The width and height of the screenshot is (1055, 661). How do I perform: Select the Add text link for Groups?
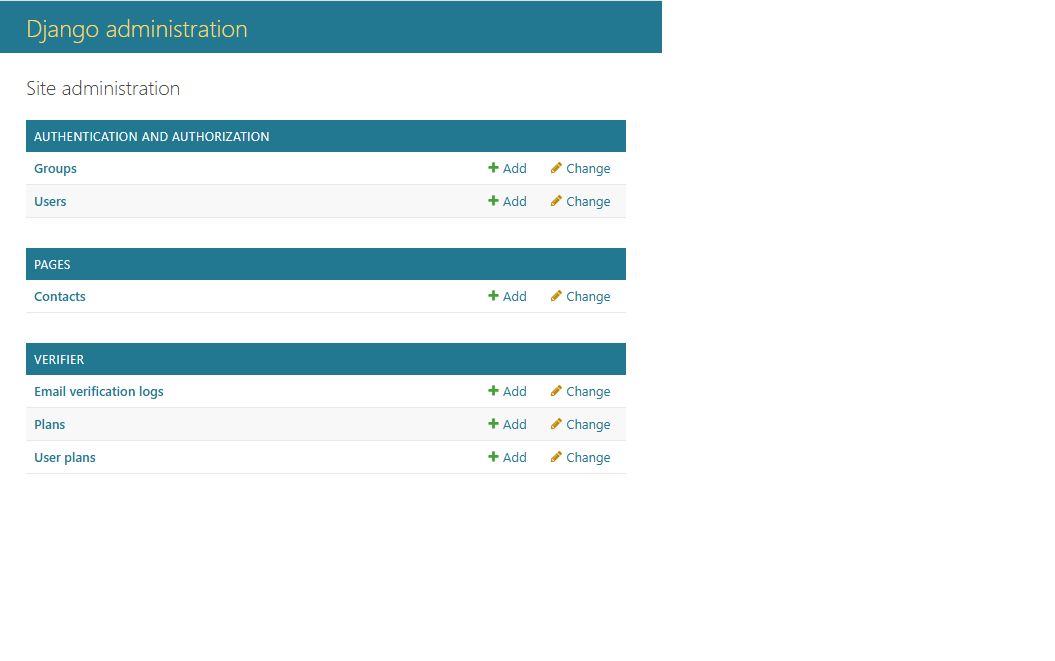click(515, 168)
